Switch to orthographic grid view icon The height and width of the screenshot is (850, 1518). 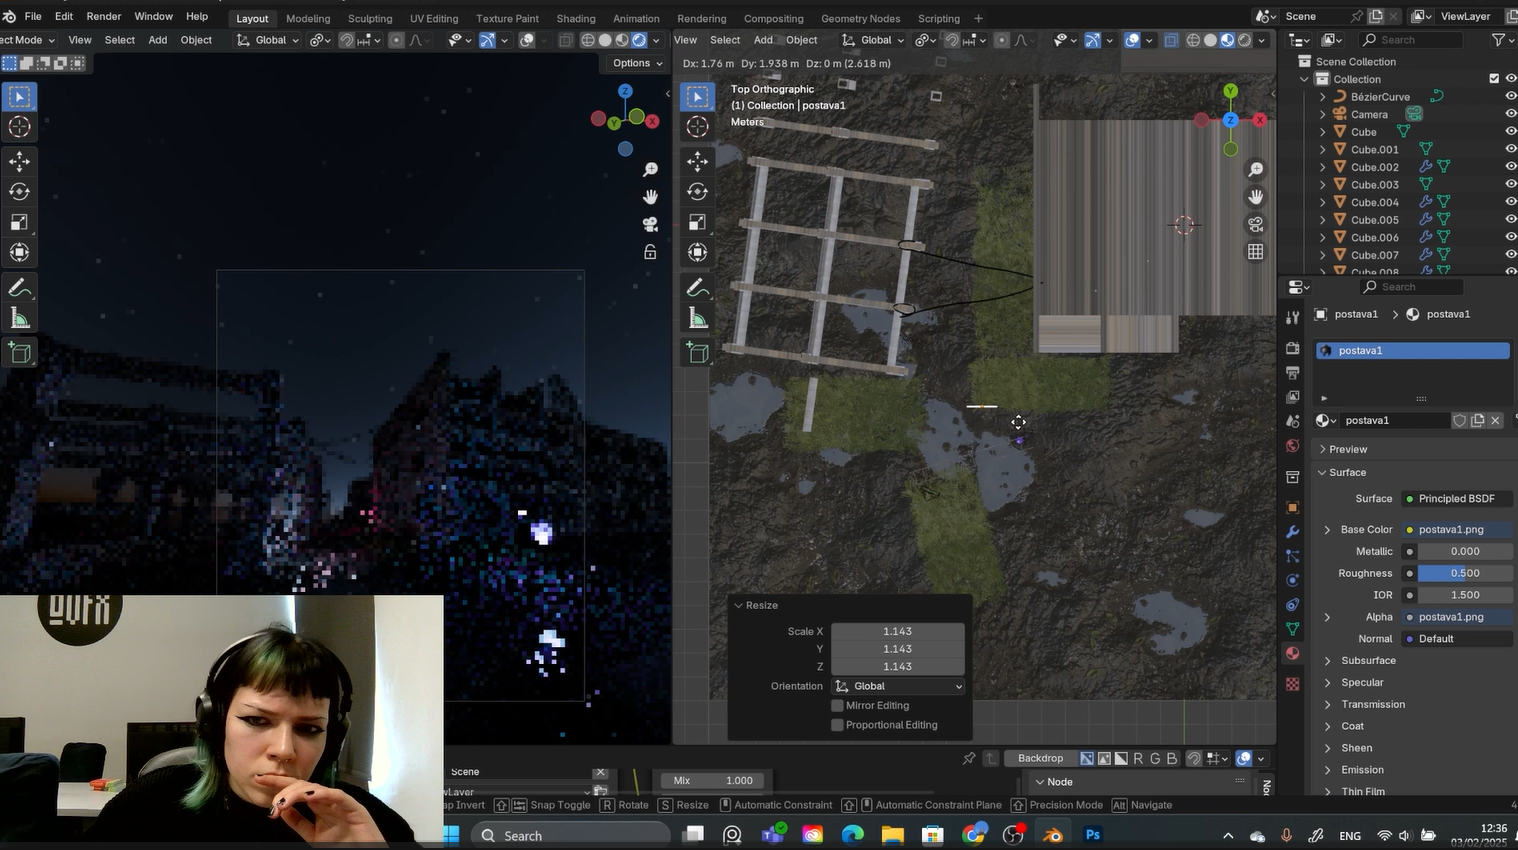[1255, 252]
